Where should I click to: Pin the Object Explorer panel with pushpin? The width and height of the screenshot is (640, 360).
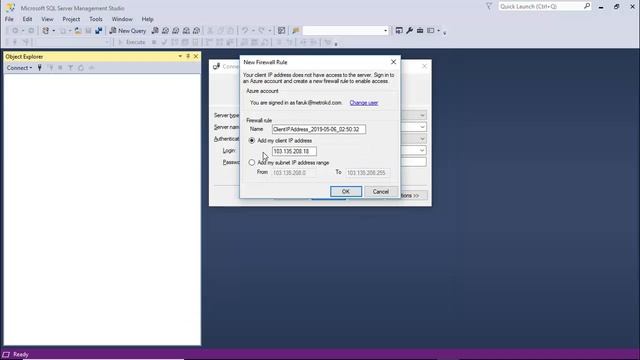coord(188,56)
